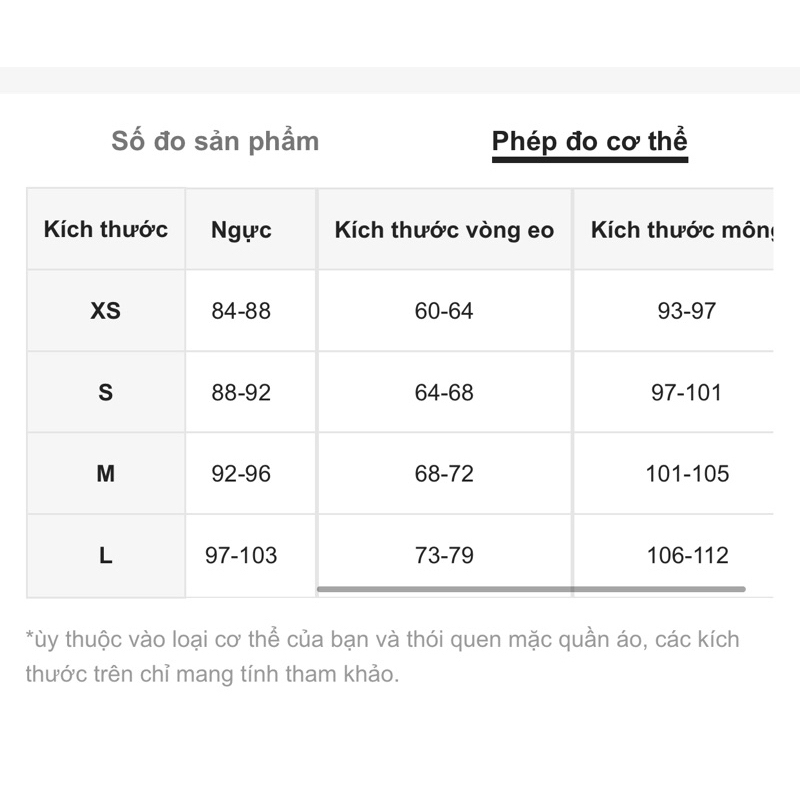Select the XS size row label
The image size is (800, 800).
point(105,311)
